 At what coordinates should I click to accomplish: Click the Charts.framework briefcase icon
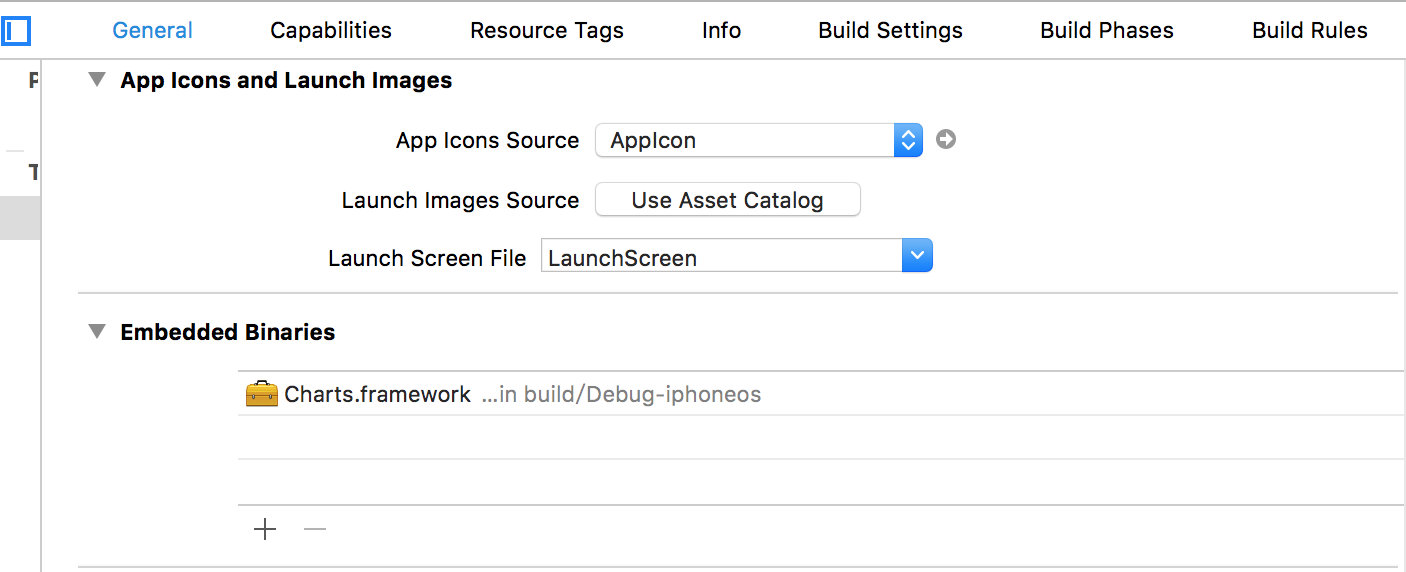coord(261,394)
